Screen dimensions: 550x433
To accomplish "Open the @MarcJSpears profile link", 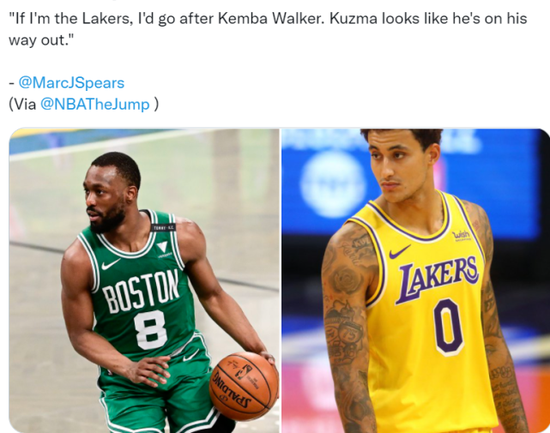I will [x=71, y=83].
